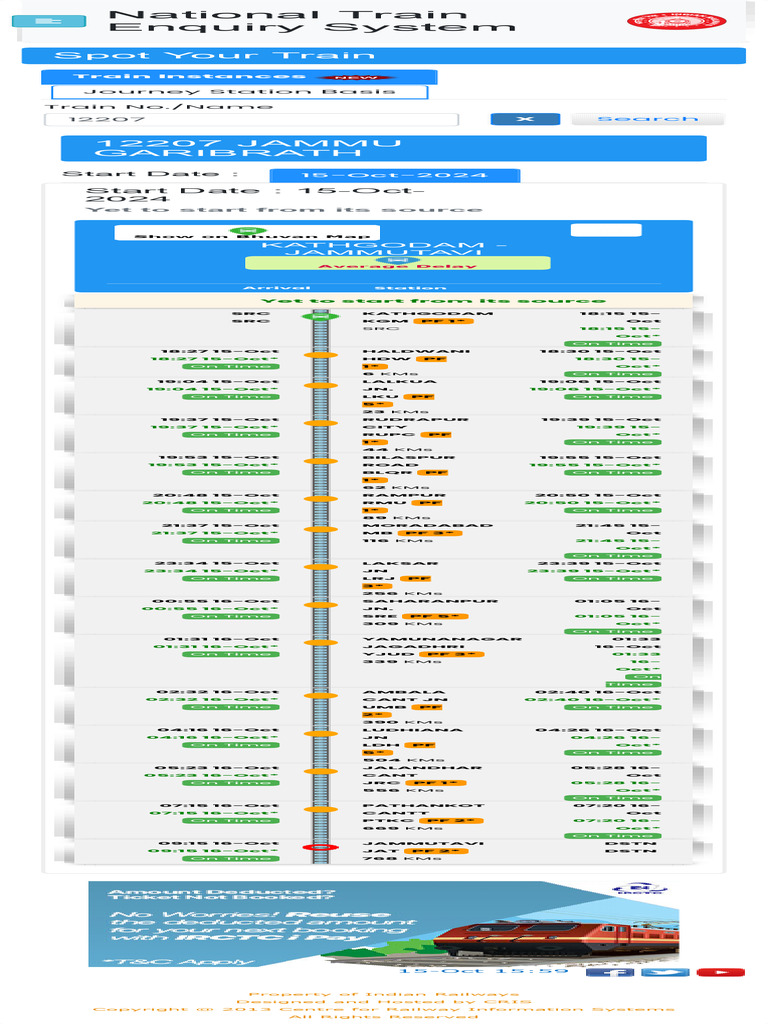Select the Train Instances tab

click(x=239, y=77)
